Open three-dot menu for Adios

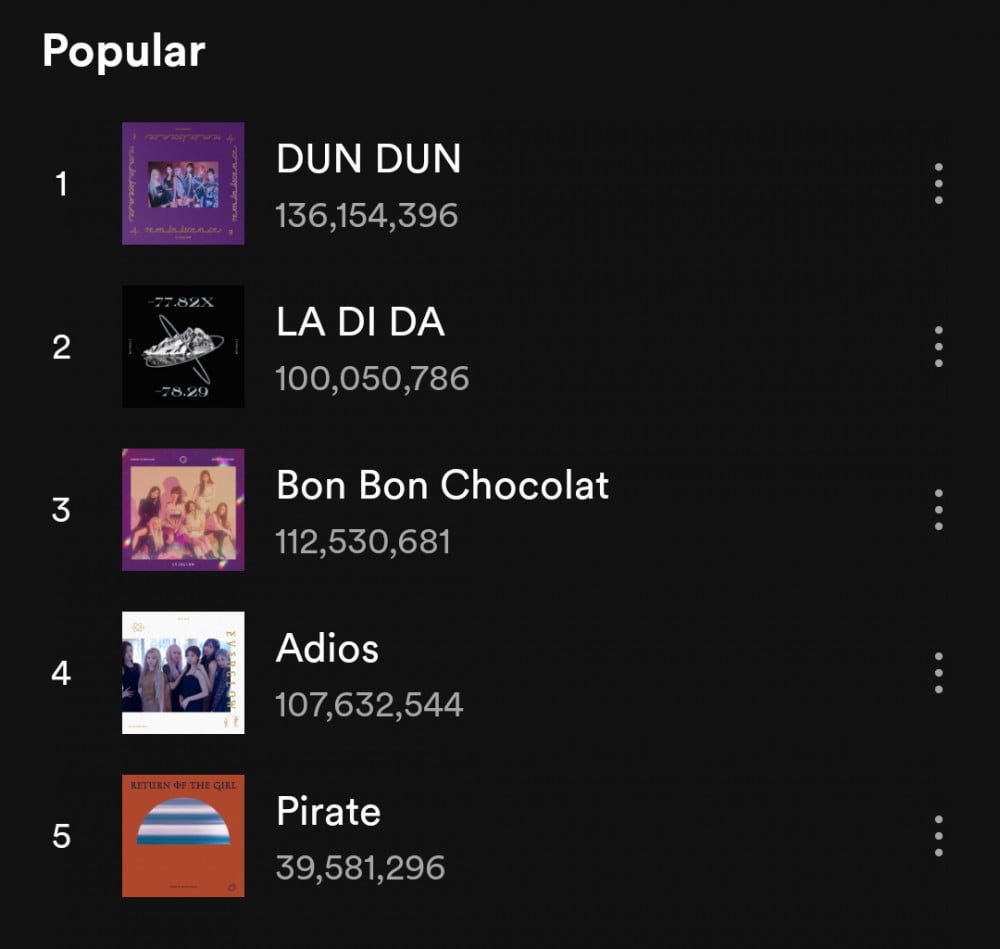[x=938, y=673]
